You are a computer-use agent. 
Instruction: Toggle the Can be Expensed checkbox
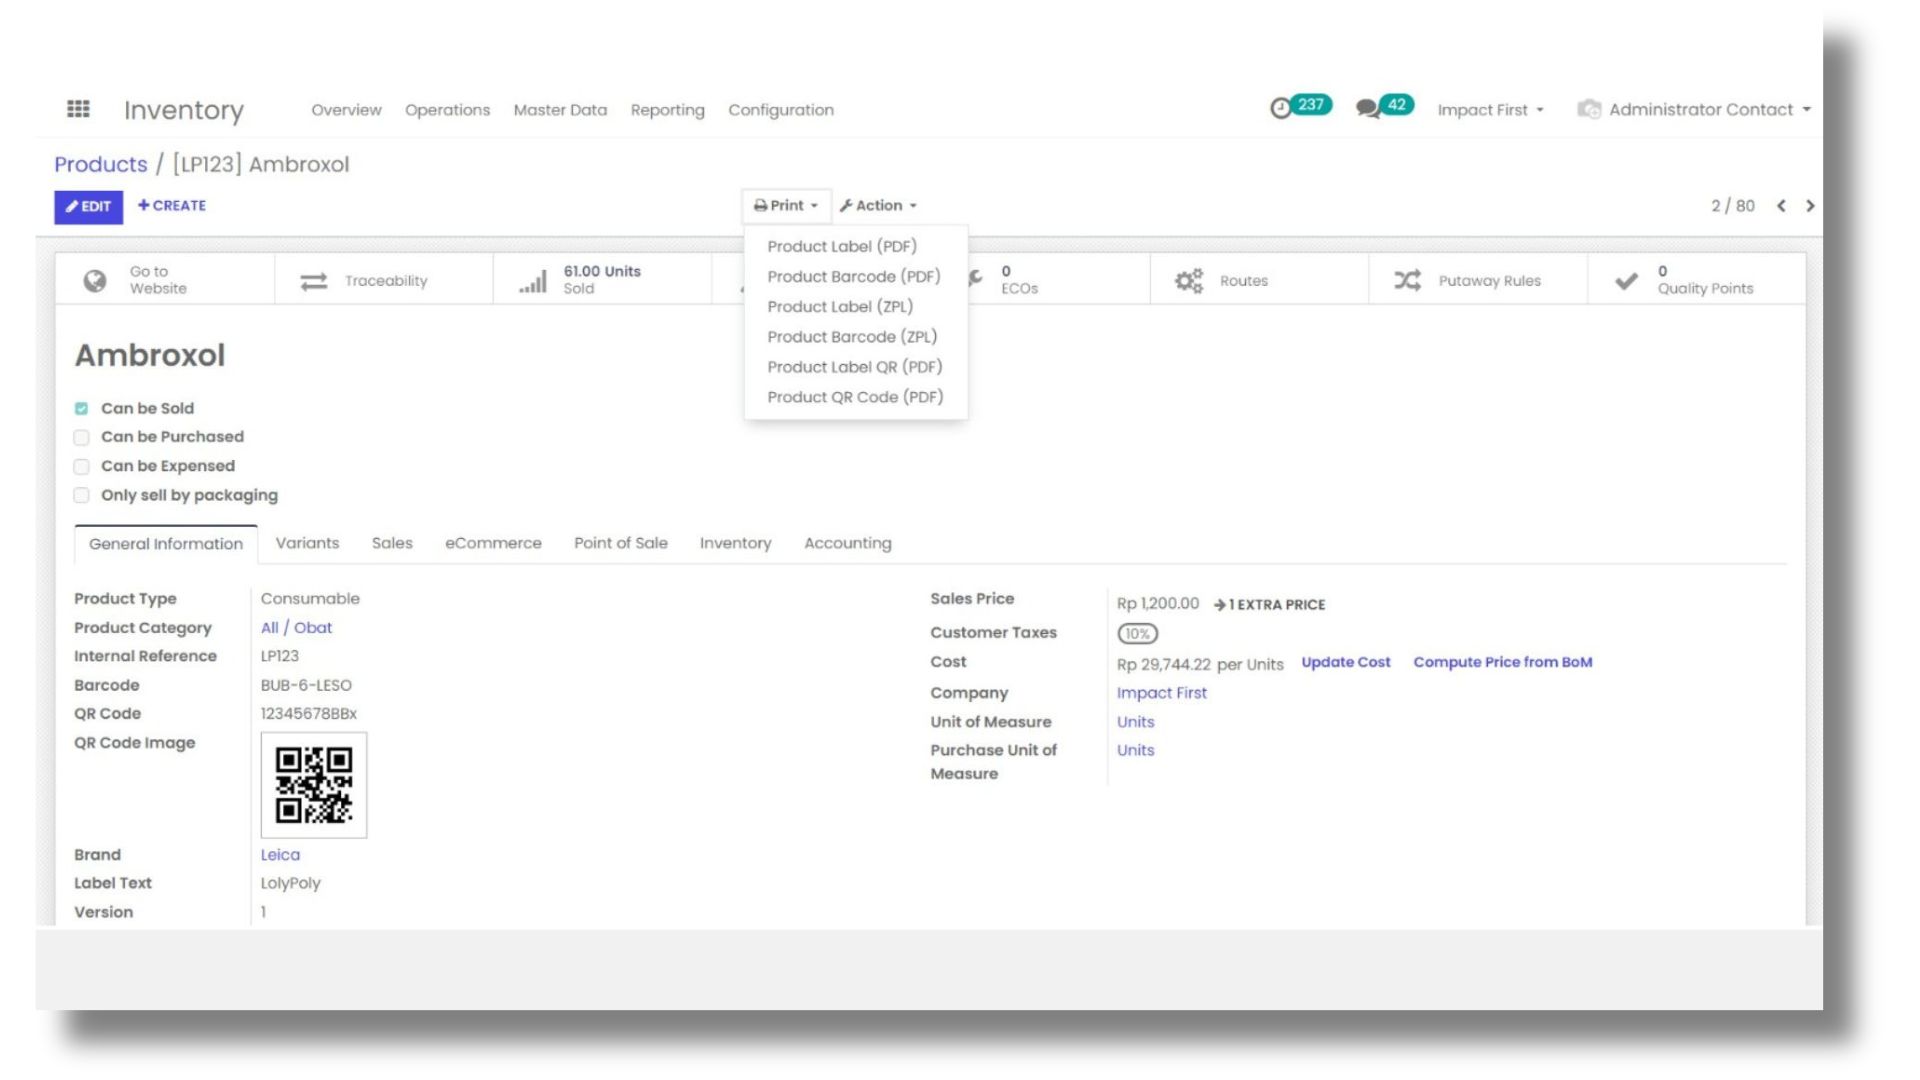tap(82, 466)
